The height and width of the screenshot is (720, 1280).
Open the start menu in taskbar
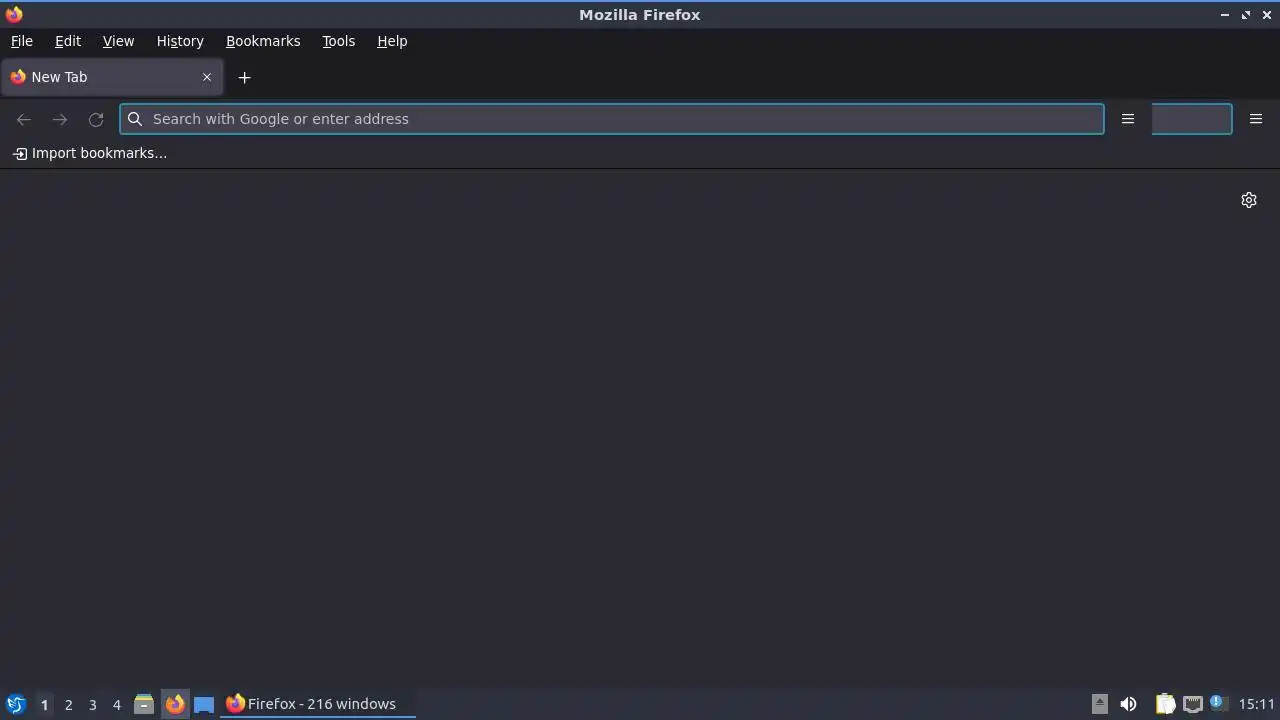coord(16,704)
